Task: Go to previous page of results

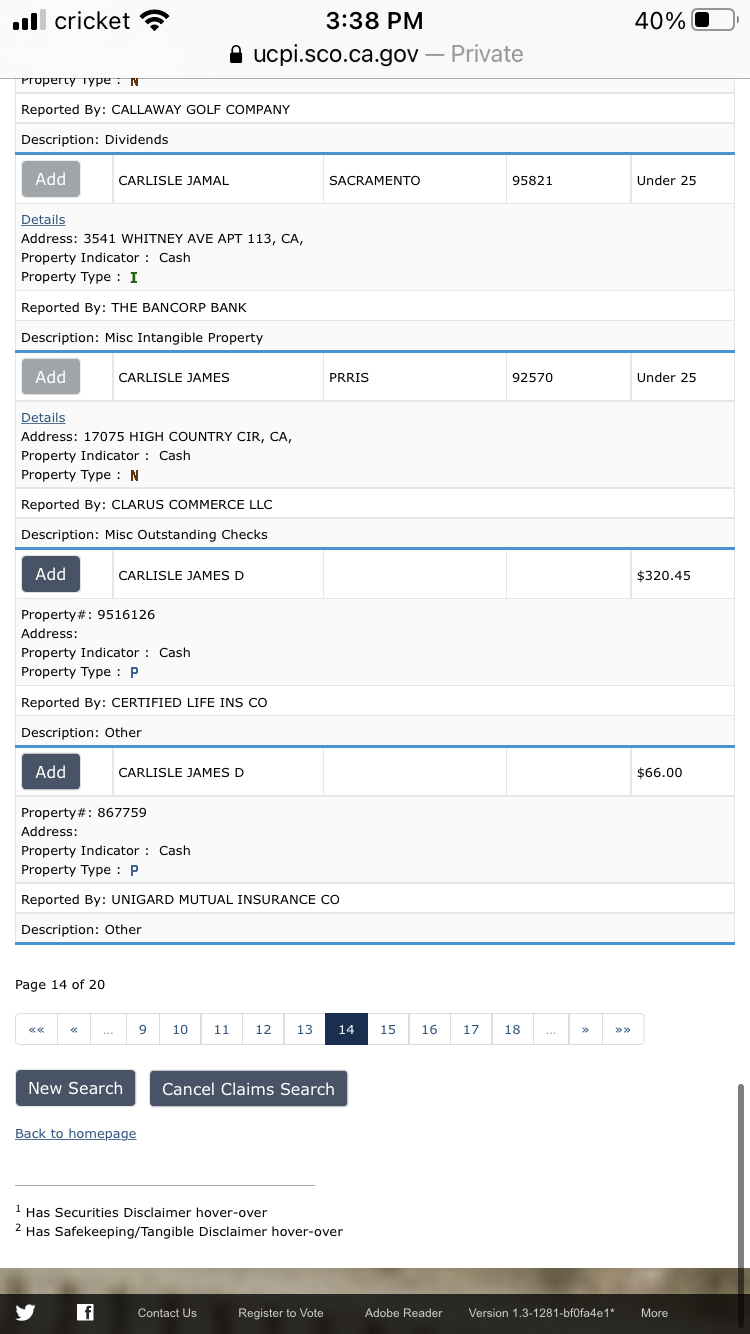Action: [74, 1029]
